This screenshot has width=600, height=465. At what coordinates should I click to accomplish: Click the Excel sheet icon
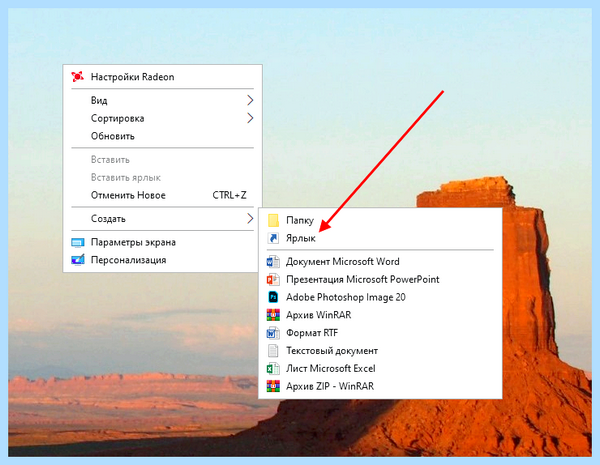tap(273, 368)
